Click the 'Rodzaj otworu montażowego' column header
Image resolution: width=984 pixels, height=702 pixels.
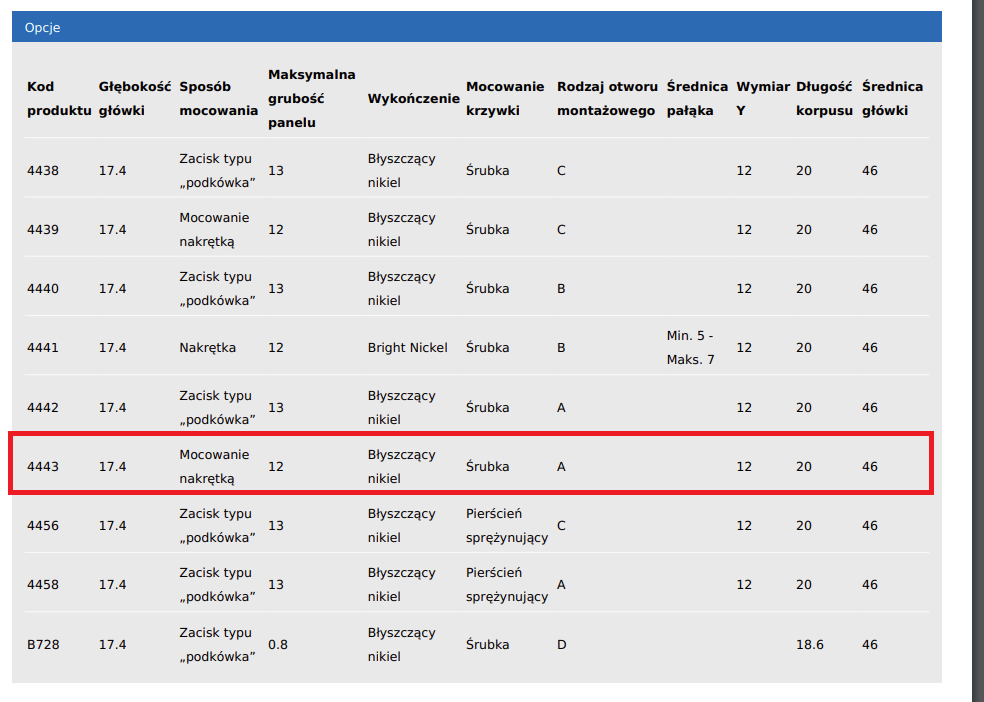tap(607, 98)
